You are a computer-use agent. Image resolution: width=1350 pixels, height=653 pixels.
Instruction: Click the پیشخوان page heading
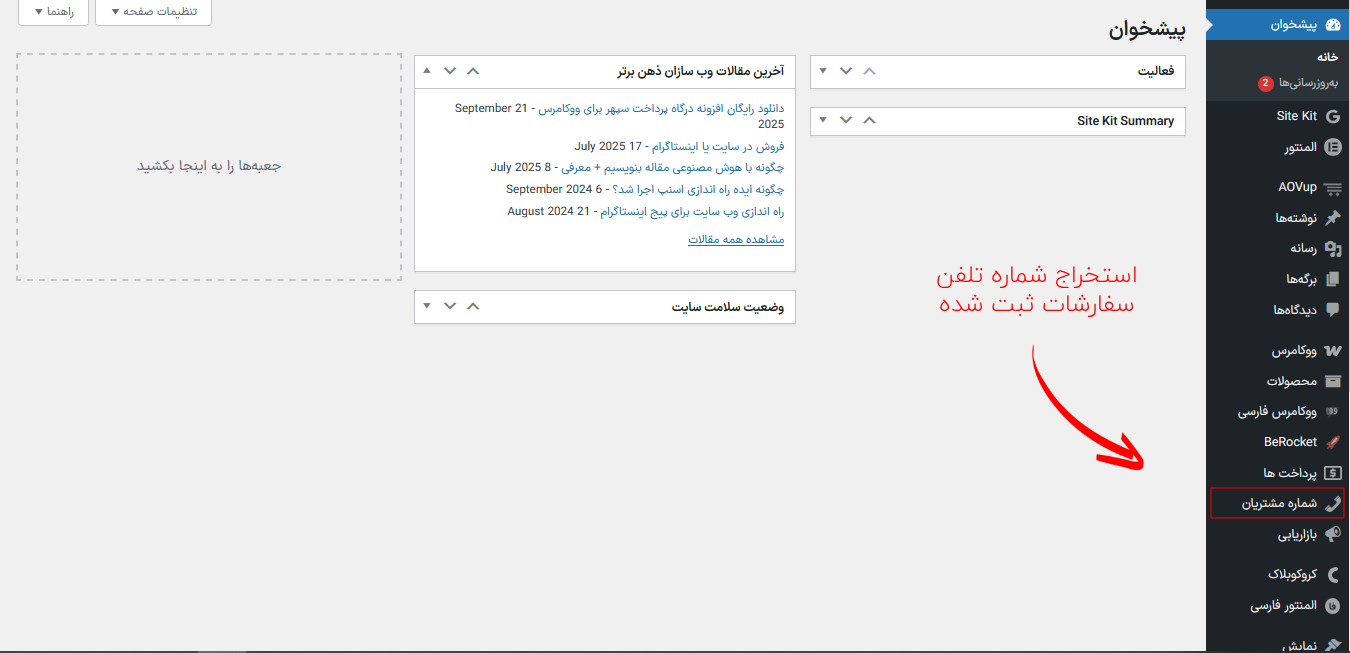1147,29
